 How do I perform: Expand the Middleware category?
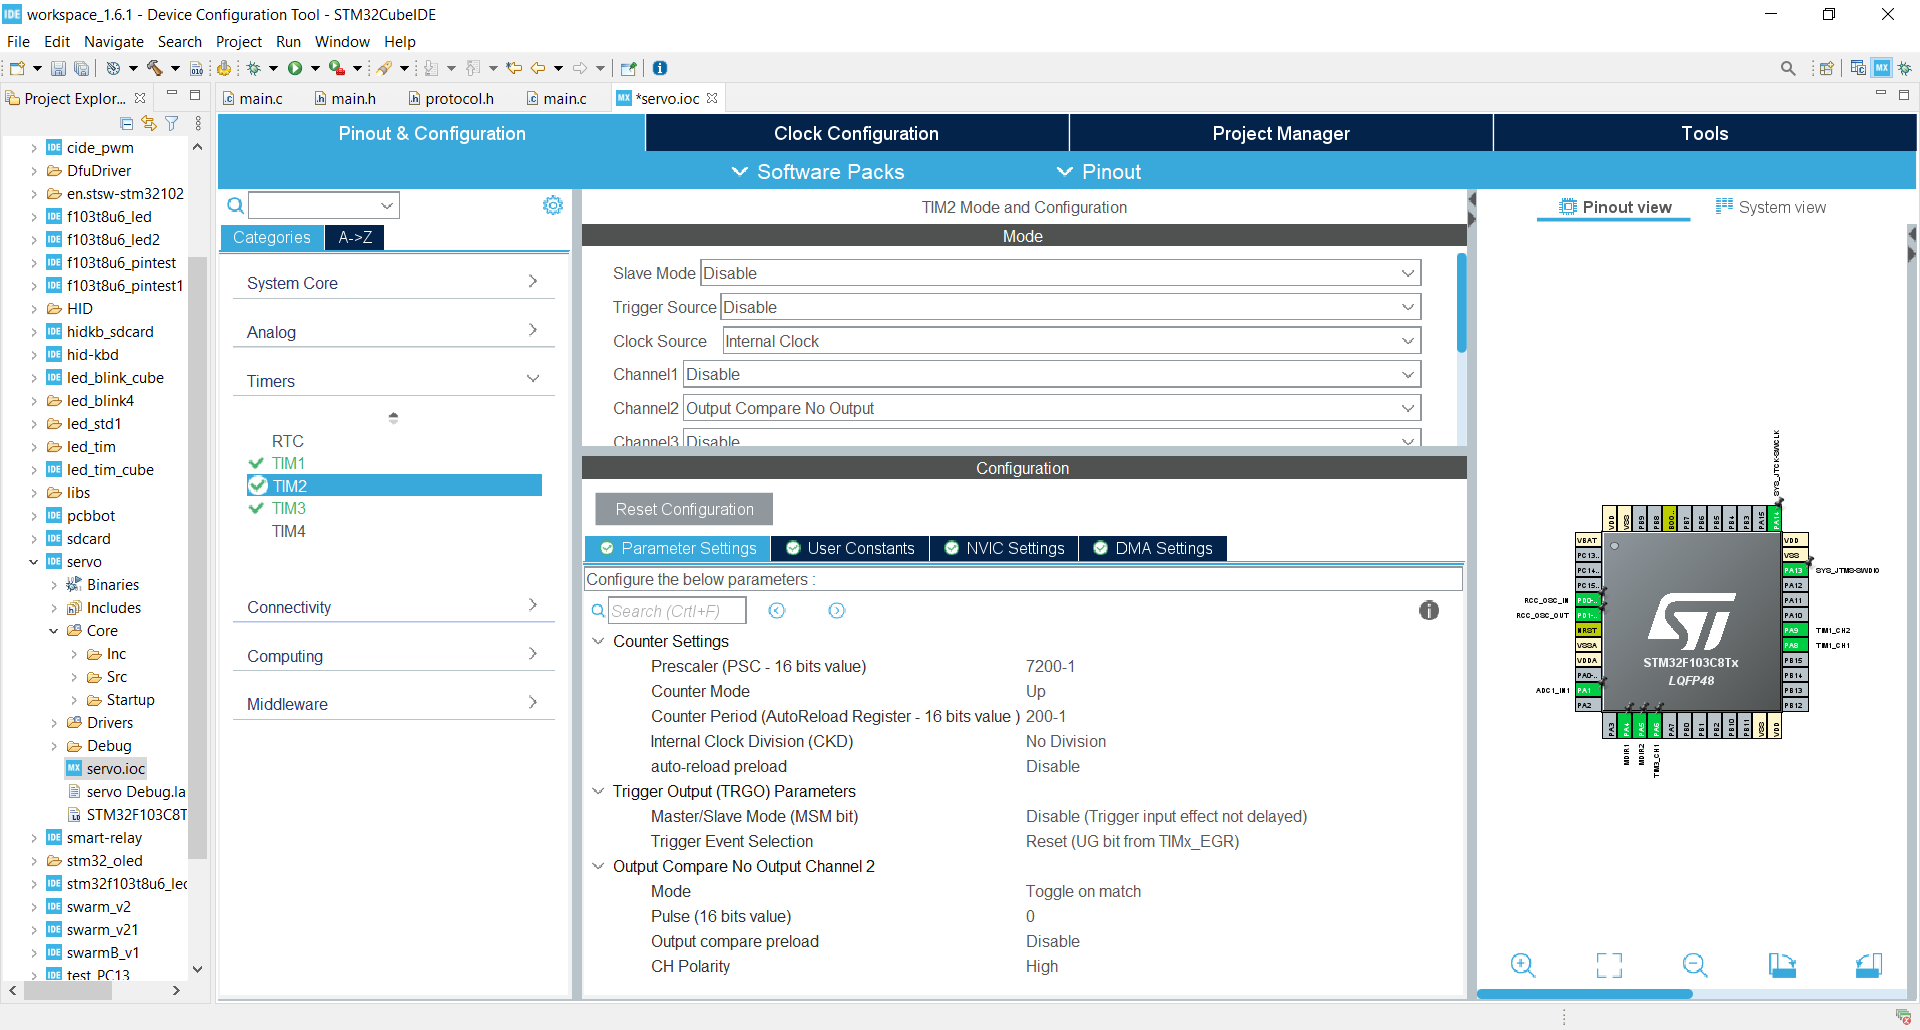393,704
